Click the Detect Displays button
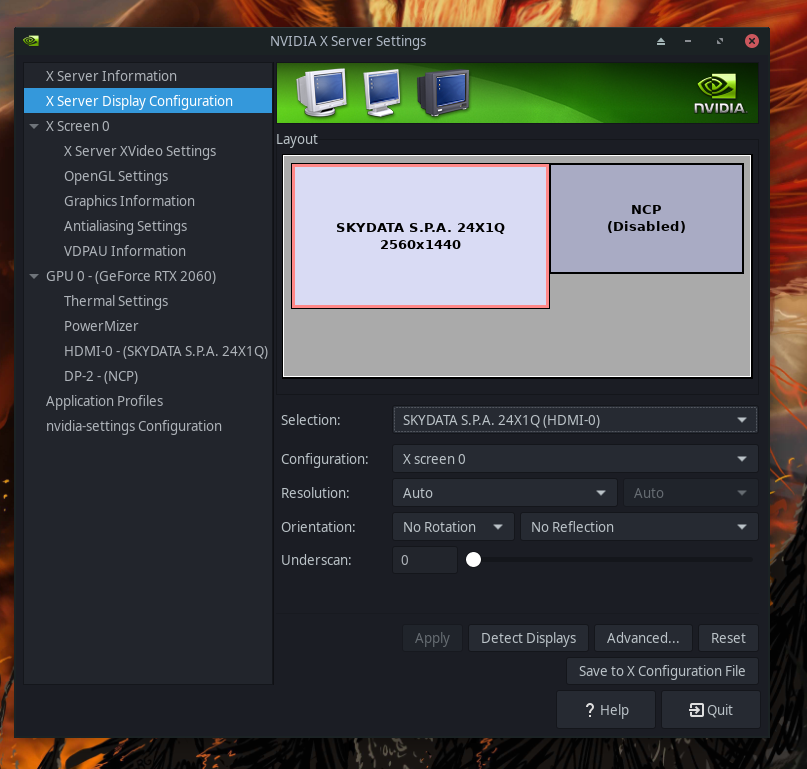Screen dimensions: 807x769 pos(528,637)
